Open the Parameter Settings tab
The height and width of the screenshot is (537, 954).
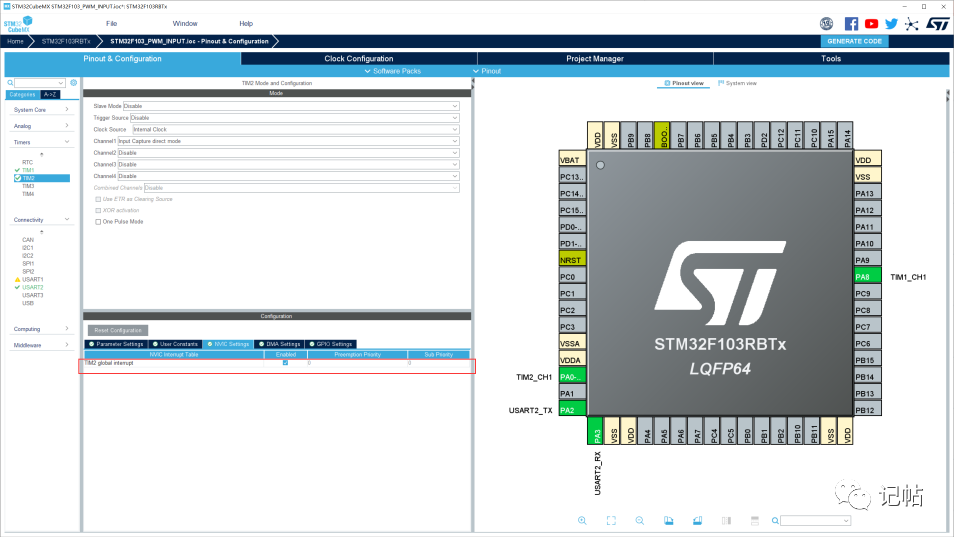click(x=116, y=344)
